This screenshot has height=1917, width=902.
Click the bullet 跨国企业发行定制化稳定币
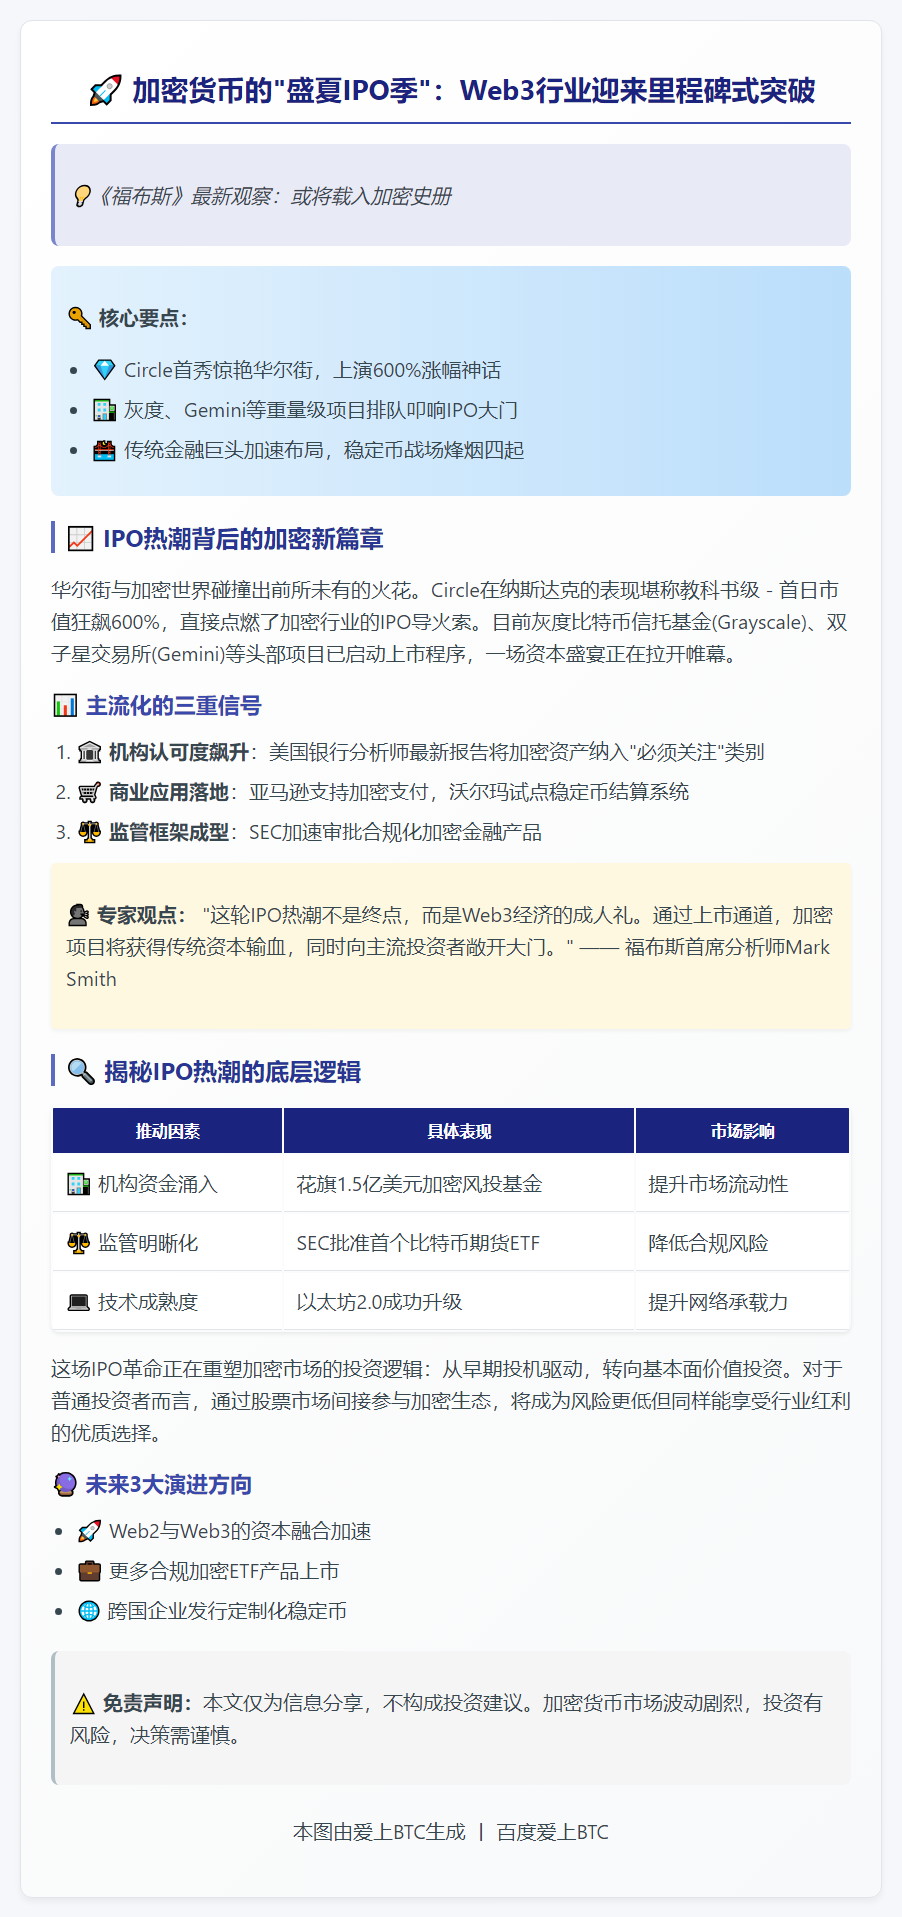[228, 1611]
